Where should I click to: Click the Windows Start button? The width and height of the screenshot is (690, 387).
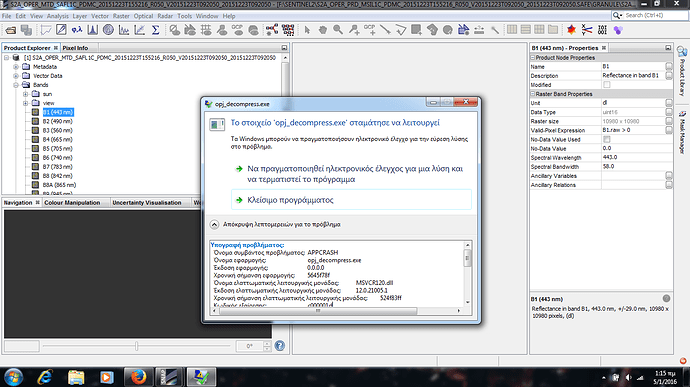[14, 377]
